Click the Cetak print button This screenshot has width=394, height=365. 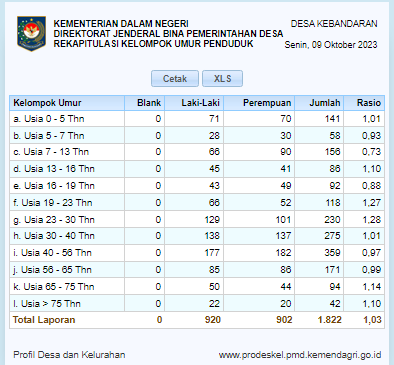(175, 79)
